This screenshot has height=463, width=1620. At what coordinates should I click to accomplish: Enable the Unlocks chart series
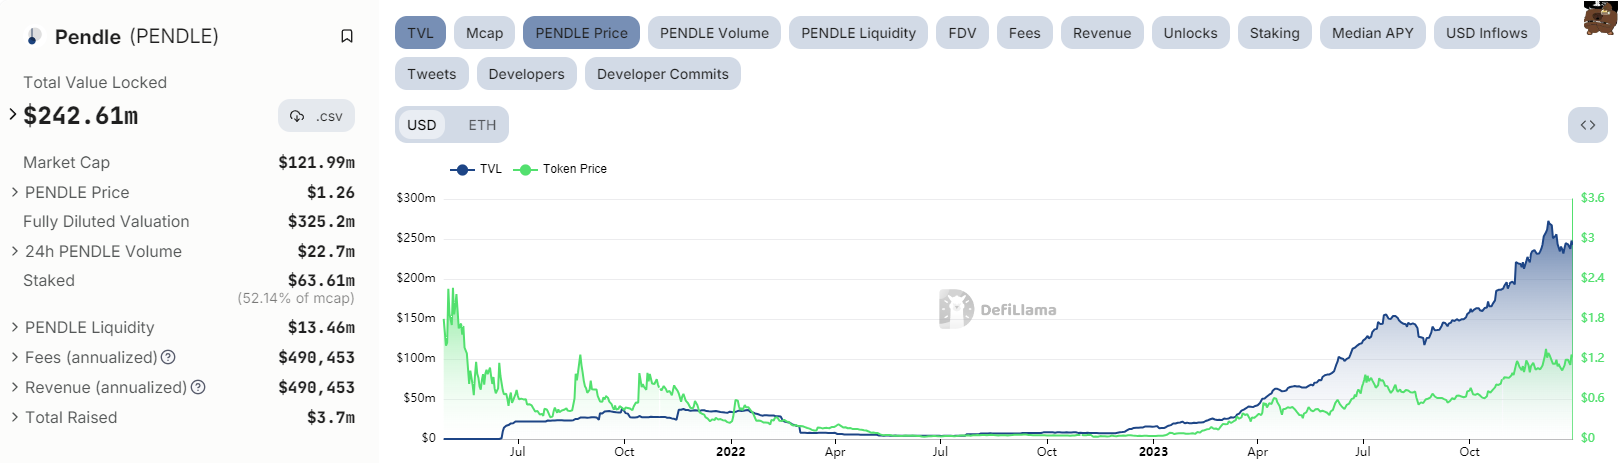[x=1190, y=33]
